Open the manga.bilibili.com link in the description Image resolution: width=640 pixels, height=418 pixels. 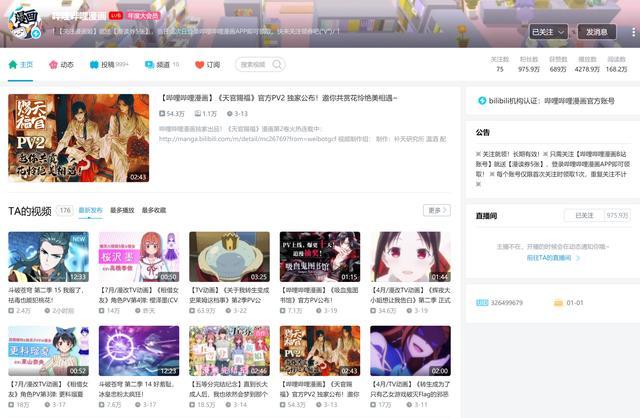point(247,139)
